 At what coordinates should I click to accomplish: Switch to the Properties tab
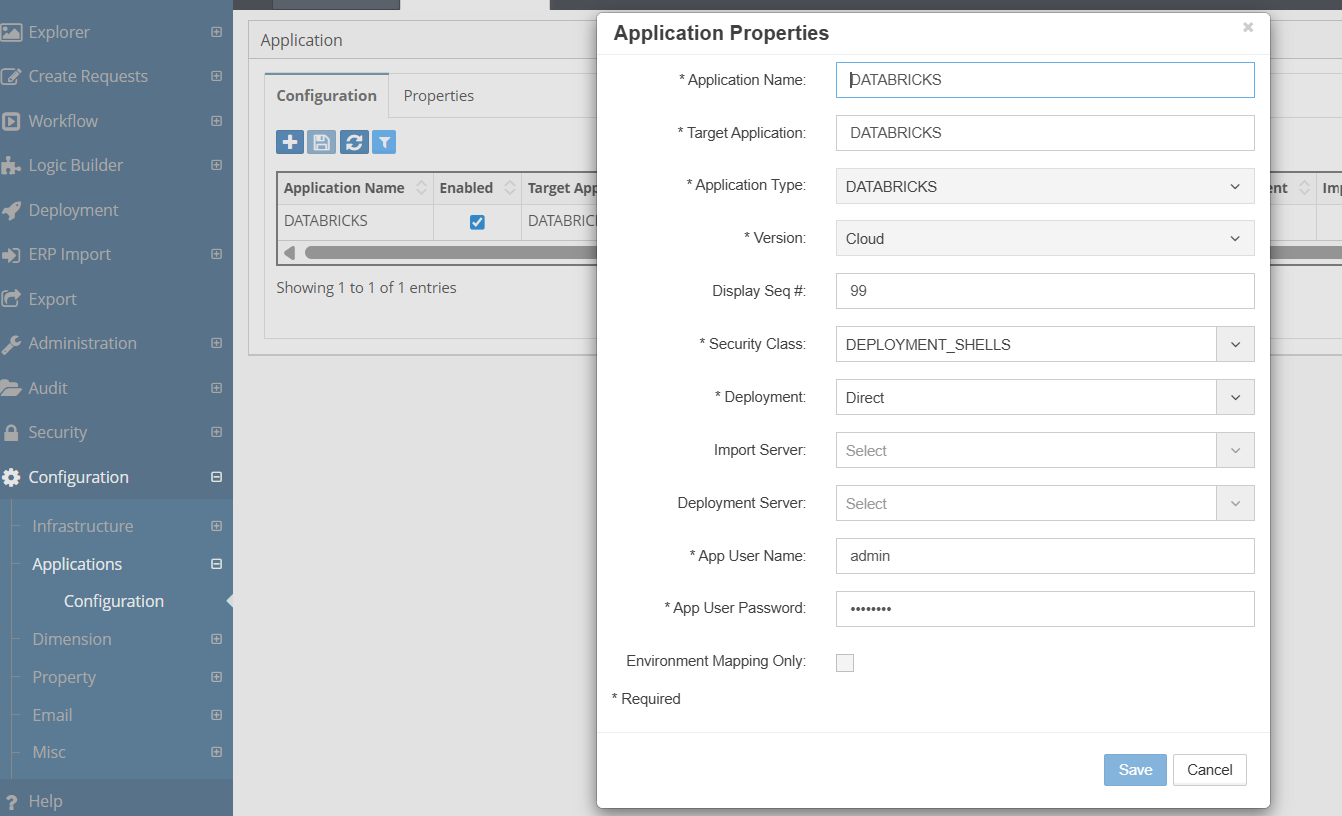(x=438, y=95)
